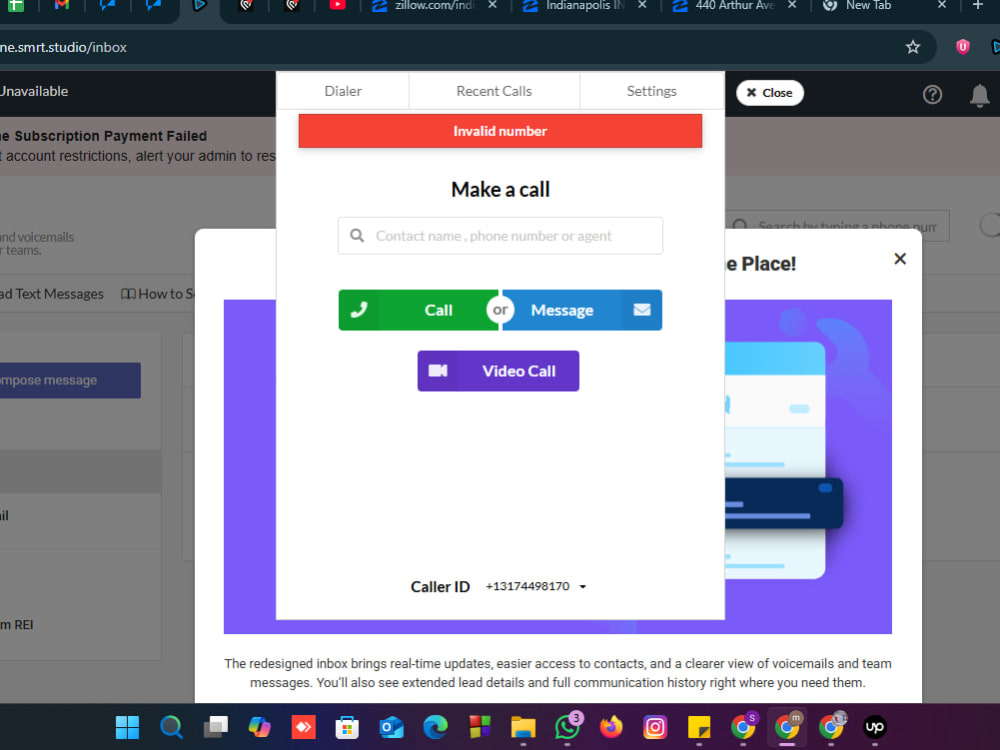
Task: Open Microsoft Store from the taskbar
Action: pyautogui.click(x=347, y=727)
